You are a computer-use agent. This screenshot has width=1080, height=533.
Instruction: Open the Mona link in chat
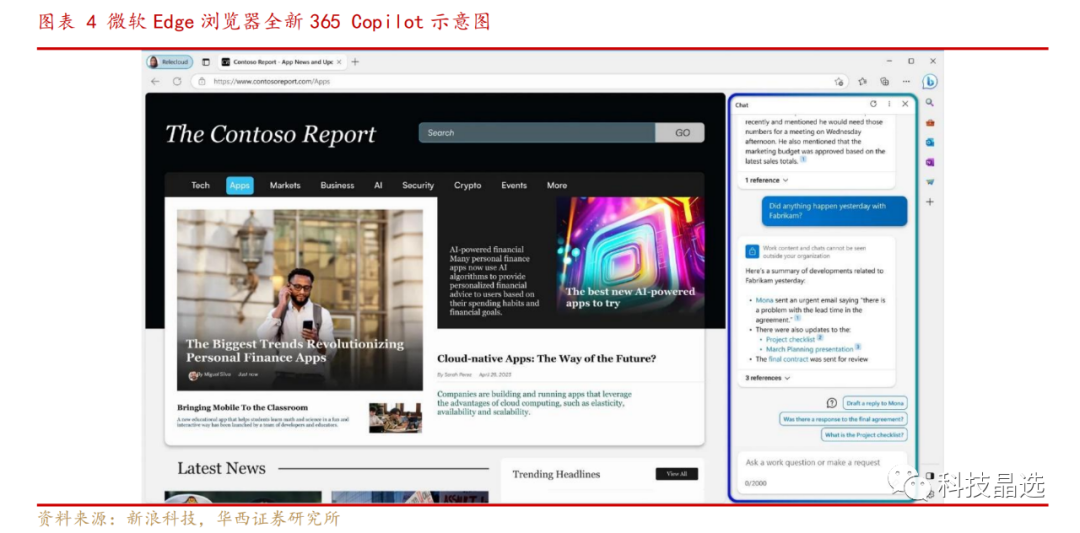tap(764, 300)
